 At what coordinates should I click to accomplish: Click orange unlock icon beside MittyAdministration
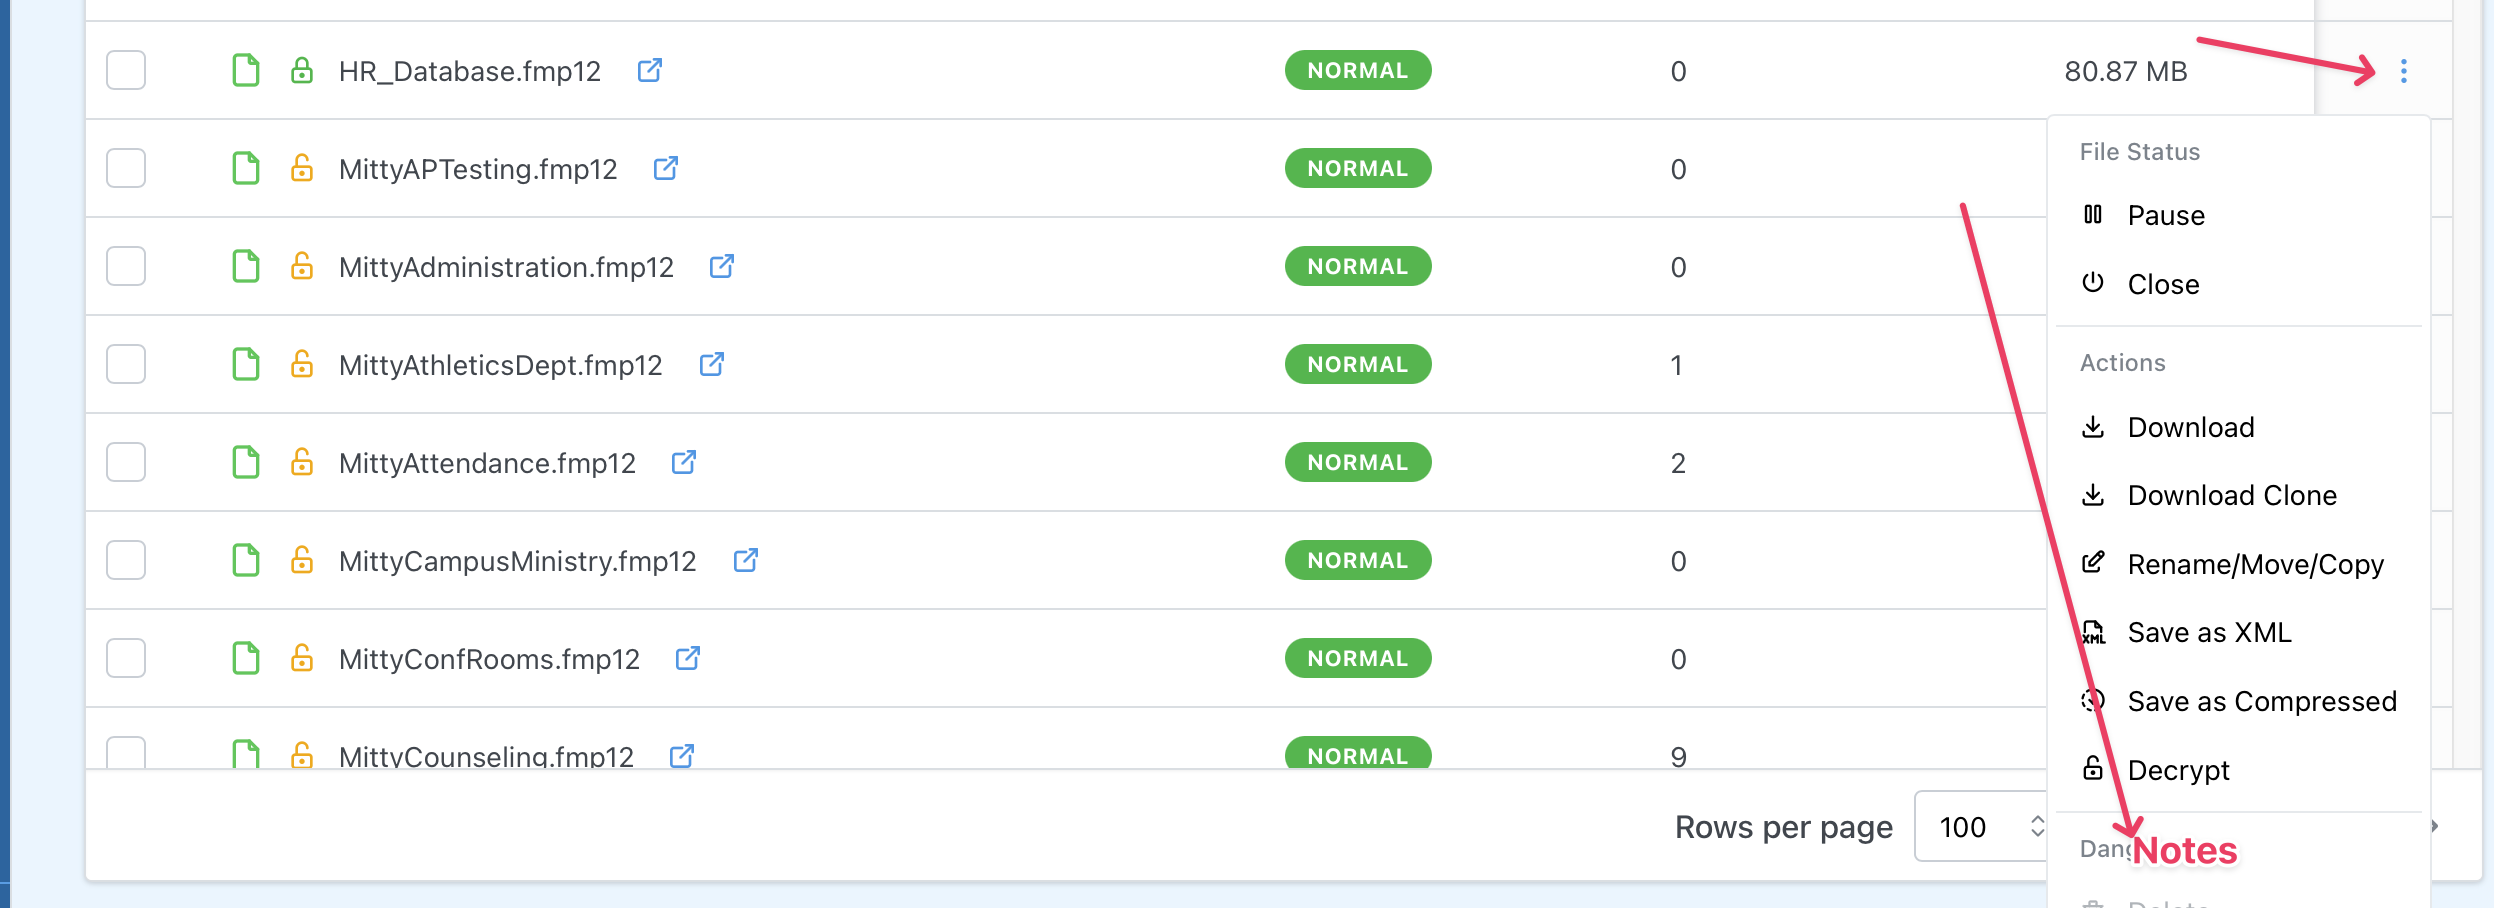(302, 266)
